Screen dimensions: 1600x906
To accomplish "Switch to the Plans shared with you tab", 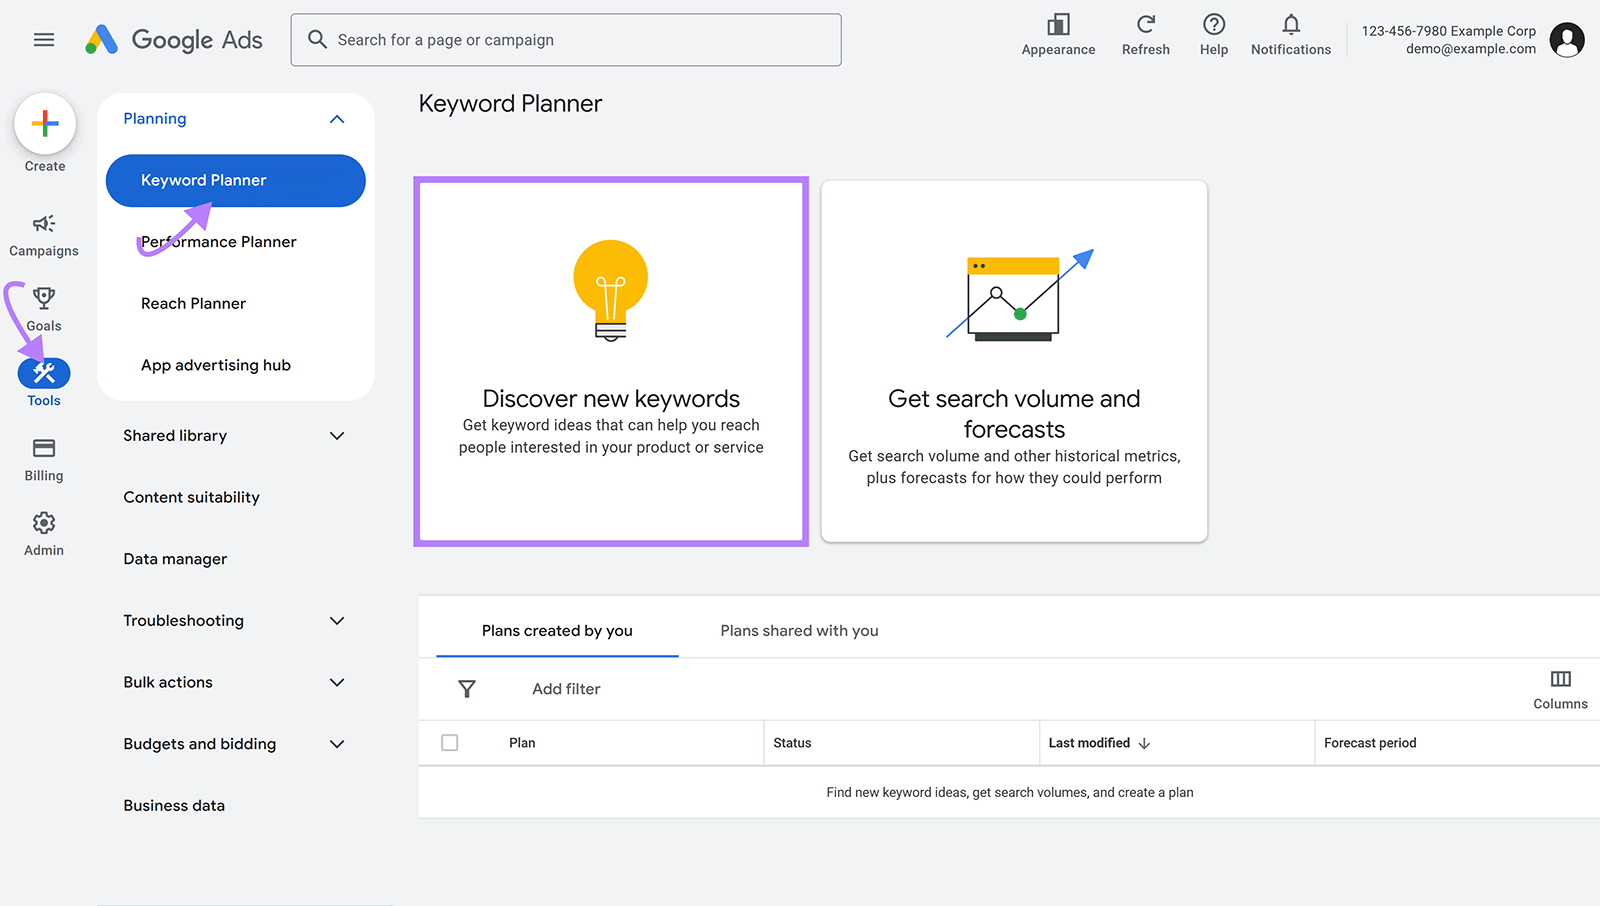I will (x=798, y=630).
